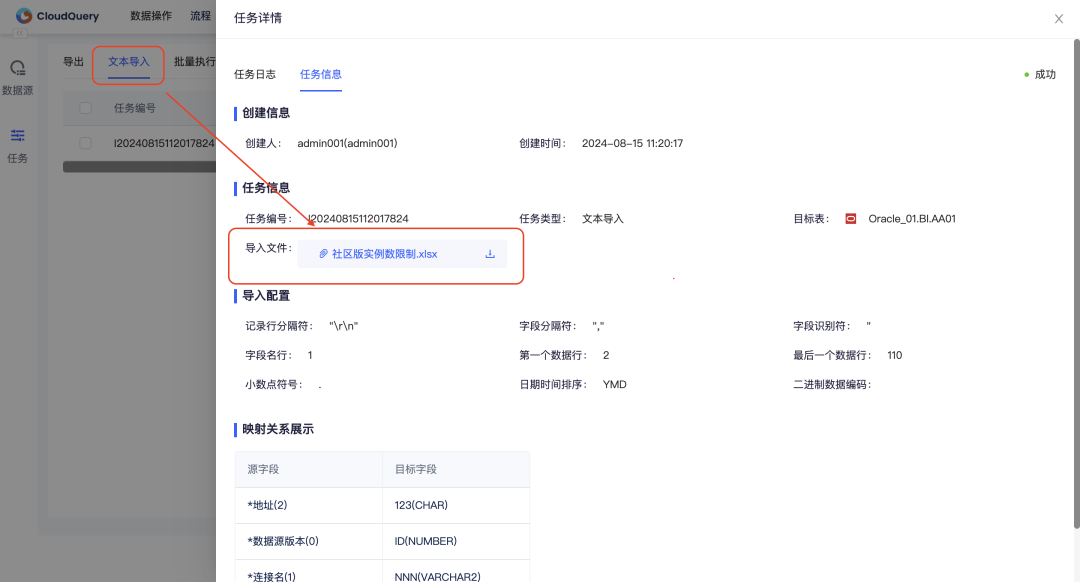Click the NNN(VARCHAR2) target field cell
This screenshot has width=1080, height=582.
point(456,572)
